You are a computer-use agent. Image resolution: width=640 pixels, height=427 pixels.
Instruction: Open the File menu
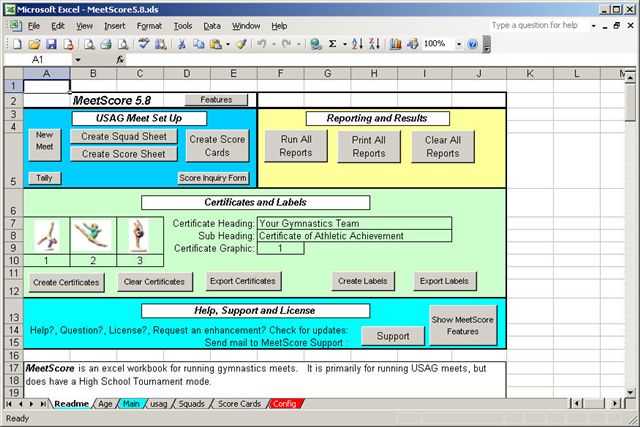click(x=33, y=26)
